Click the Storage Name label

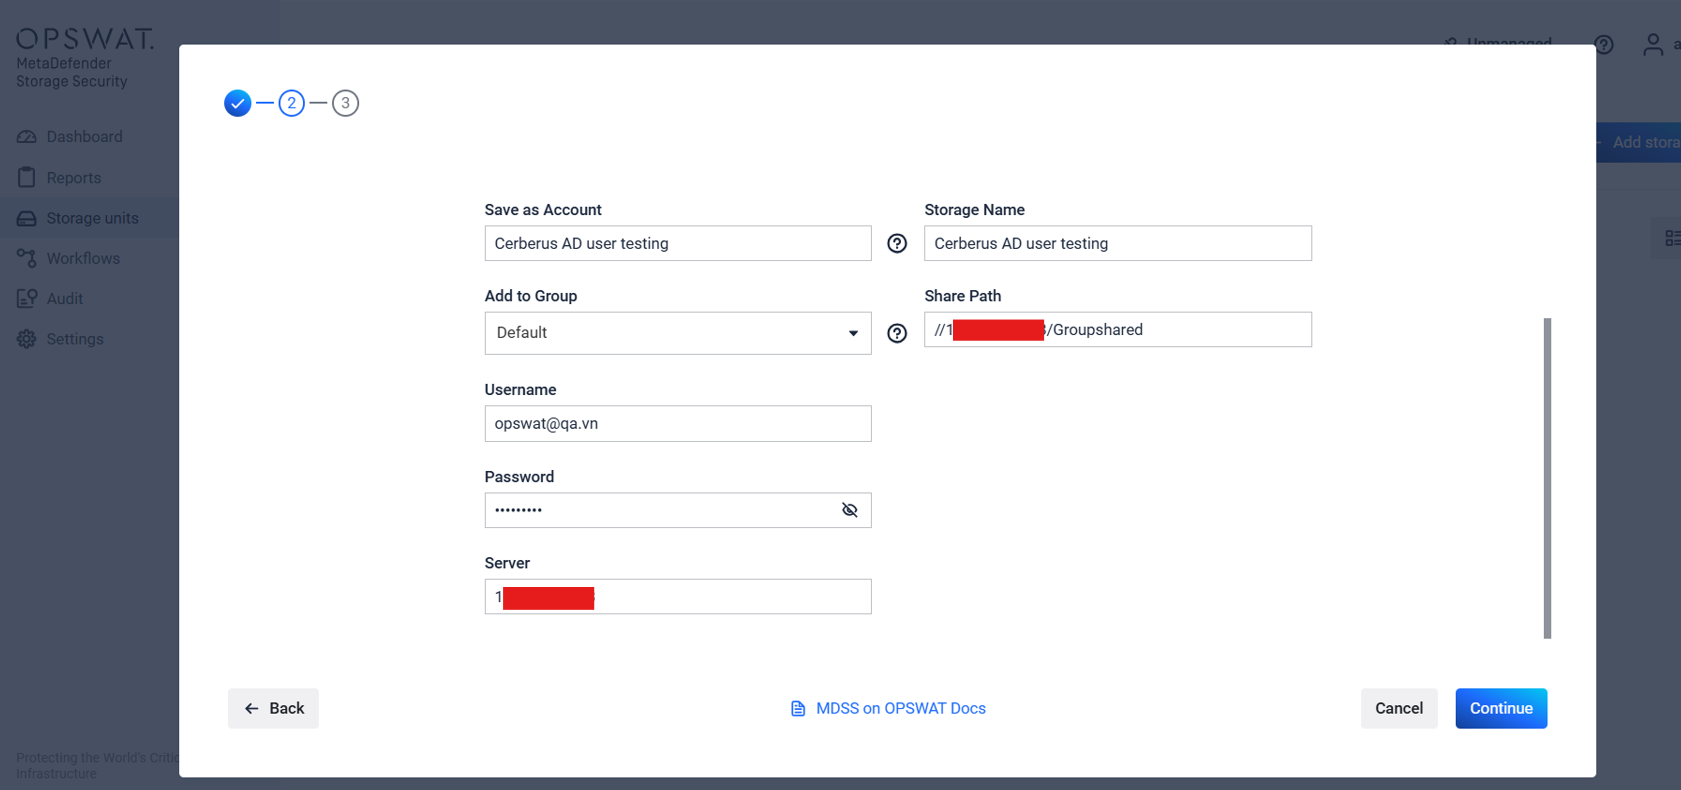pos(974,210)
